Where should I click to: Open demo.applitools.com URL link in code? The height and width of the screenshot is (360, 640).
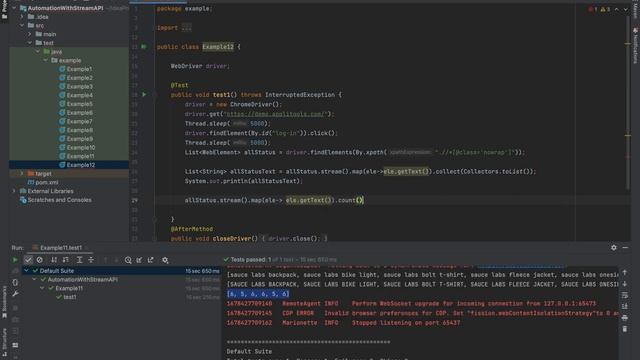[x=276, y=114]
